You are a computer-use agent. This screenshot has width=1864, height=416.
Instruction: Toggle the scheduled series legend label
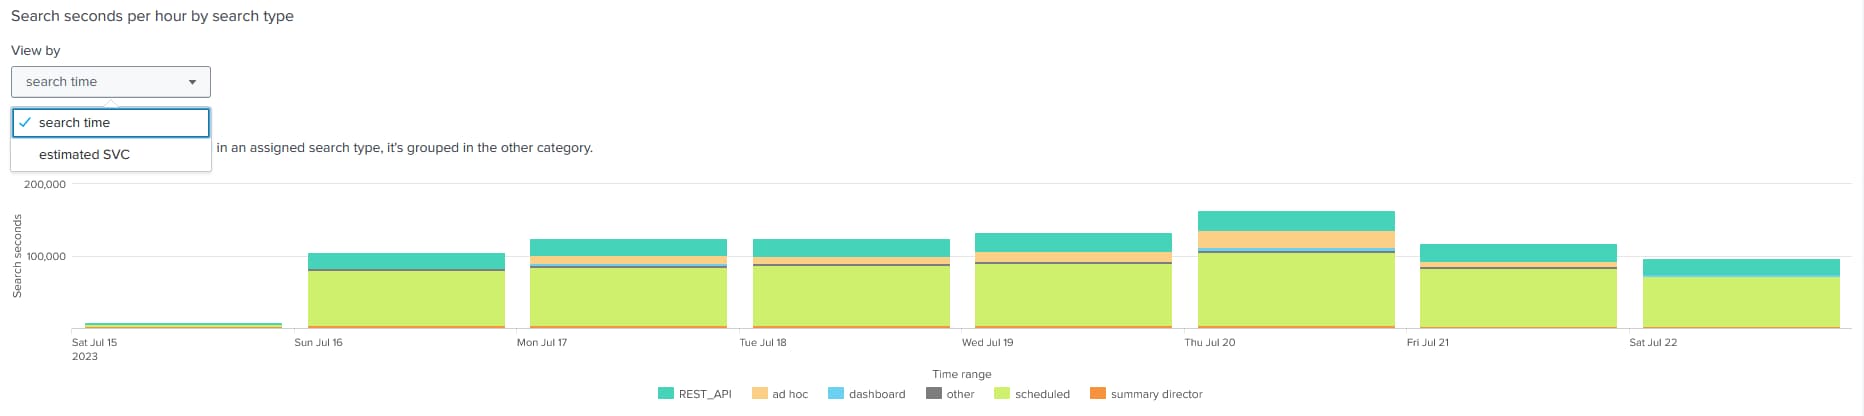(x=1042, y=395)
